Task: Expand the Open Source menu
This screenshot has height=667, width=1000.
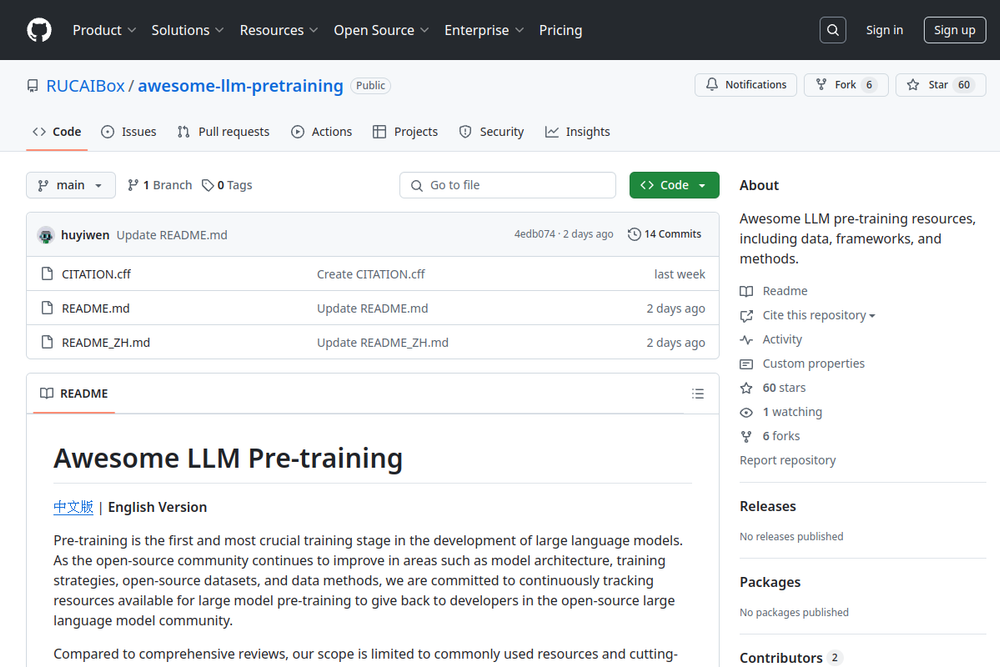Action: (x=381, y=30)
